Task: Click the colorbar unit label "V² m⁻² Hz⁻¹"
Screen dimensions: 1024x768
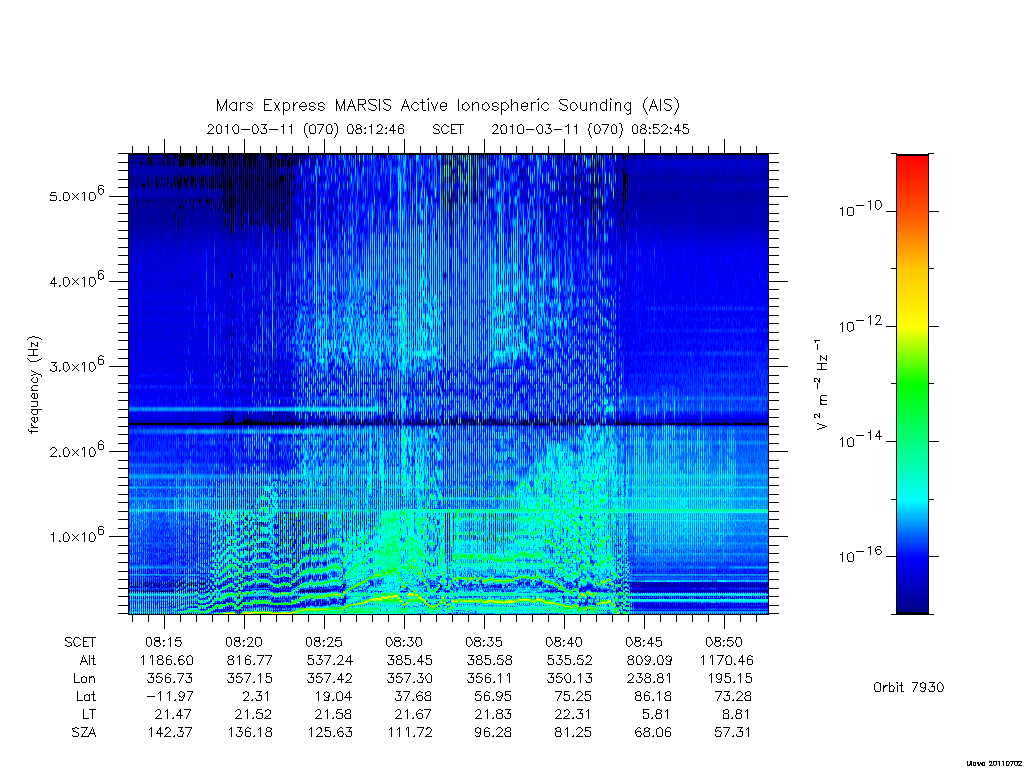Action: click(x=822, y=384)
